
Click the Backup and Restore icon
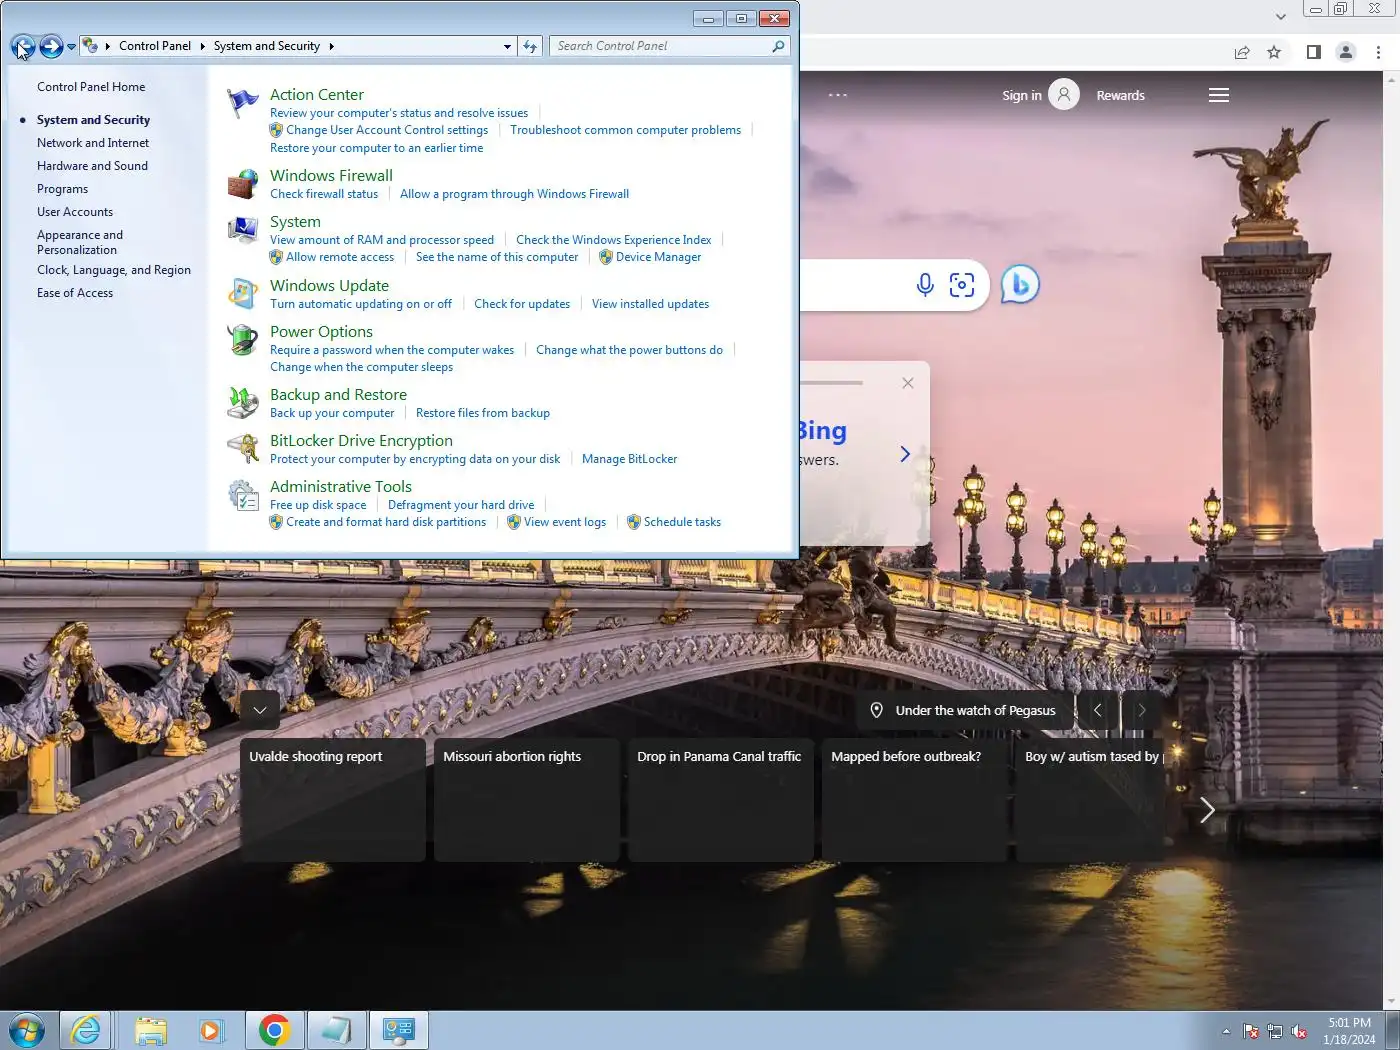point(243,403)
